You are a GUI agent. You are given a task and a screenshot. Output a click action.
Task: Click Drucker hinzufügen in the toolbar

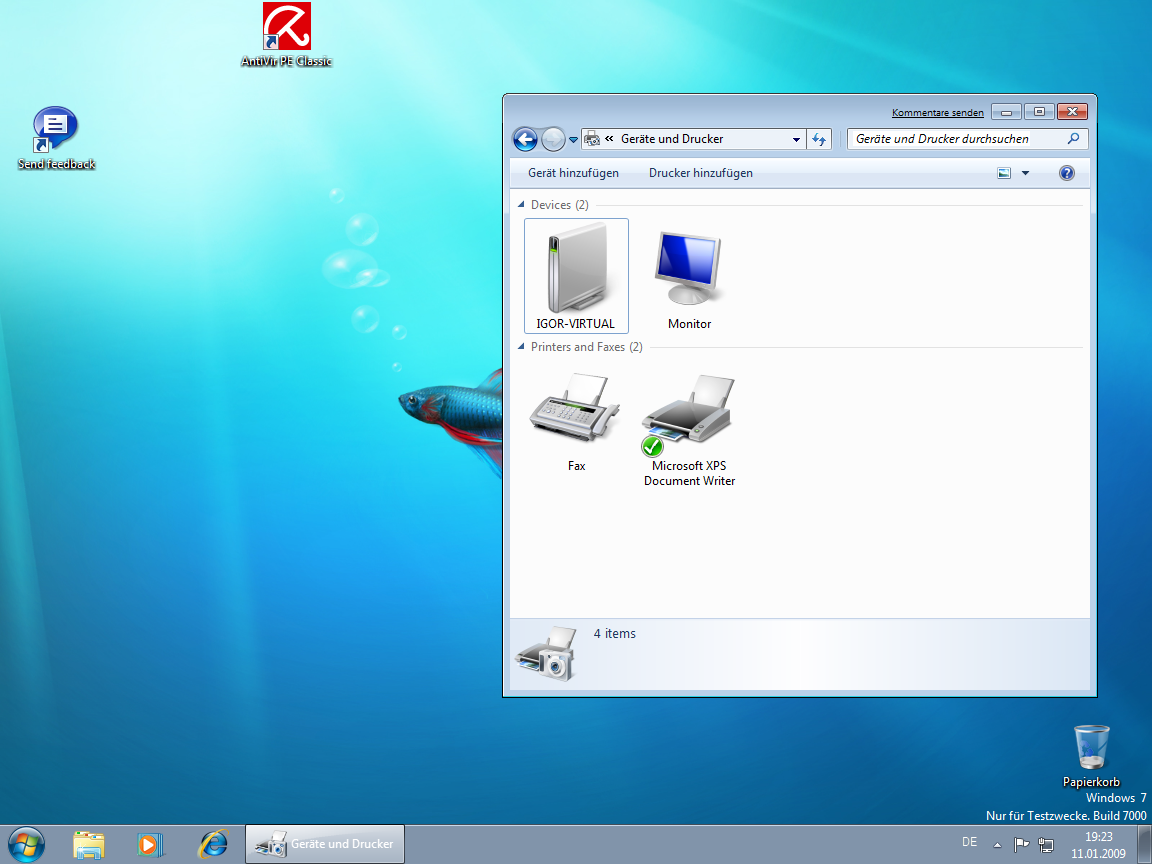(700, 173)
